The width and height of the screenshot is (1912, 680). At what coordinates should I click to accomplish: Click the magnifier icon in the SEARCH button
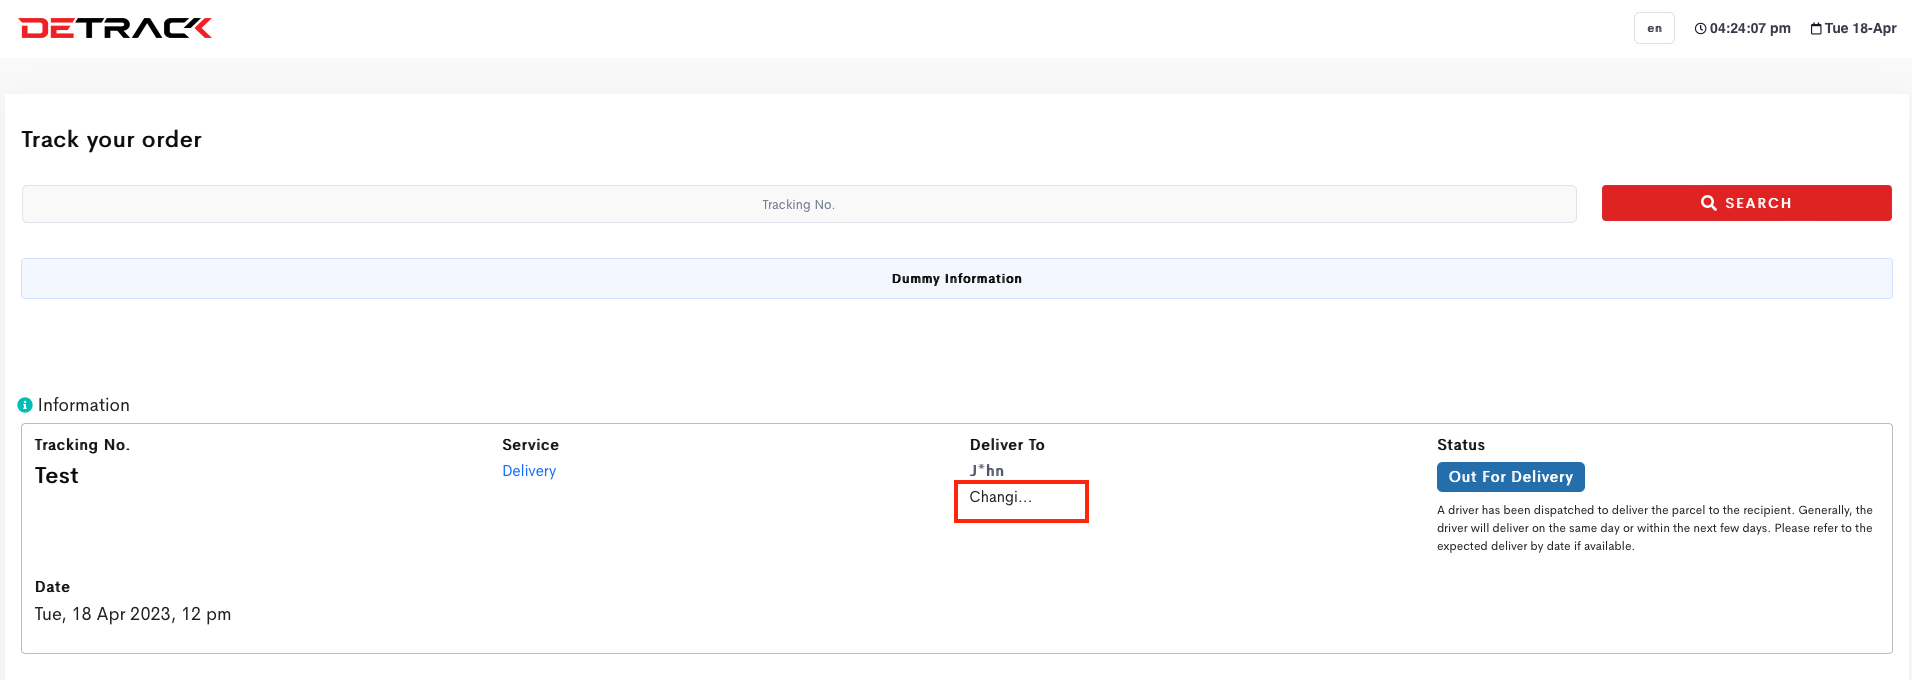[x=1709, y=203]
